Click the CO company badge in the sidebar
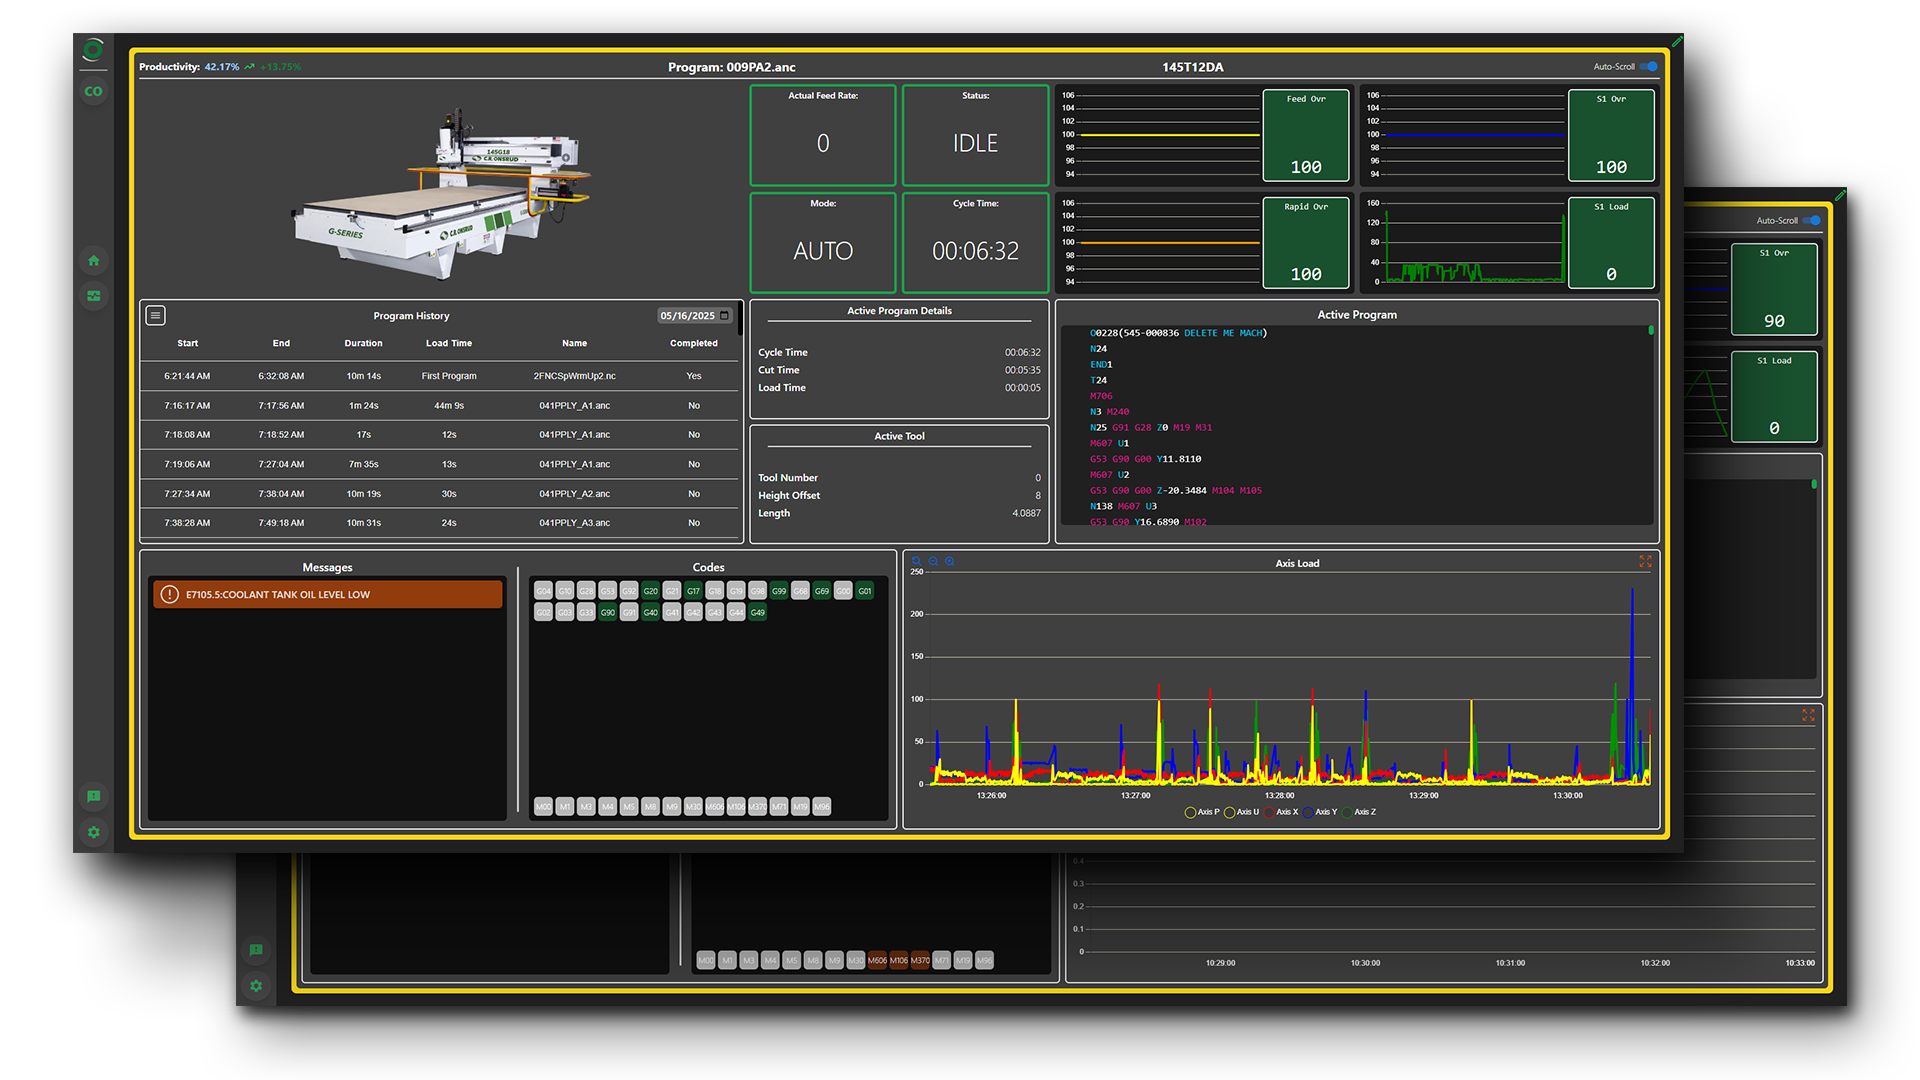The width and height of the screenshot is (1920, 1080). pos(93,91)
